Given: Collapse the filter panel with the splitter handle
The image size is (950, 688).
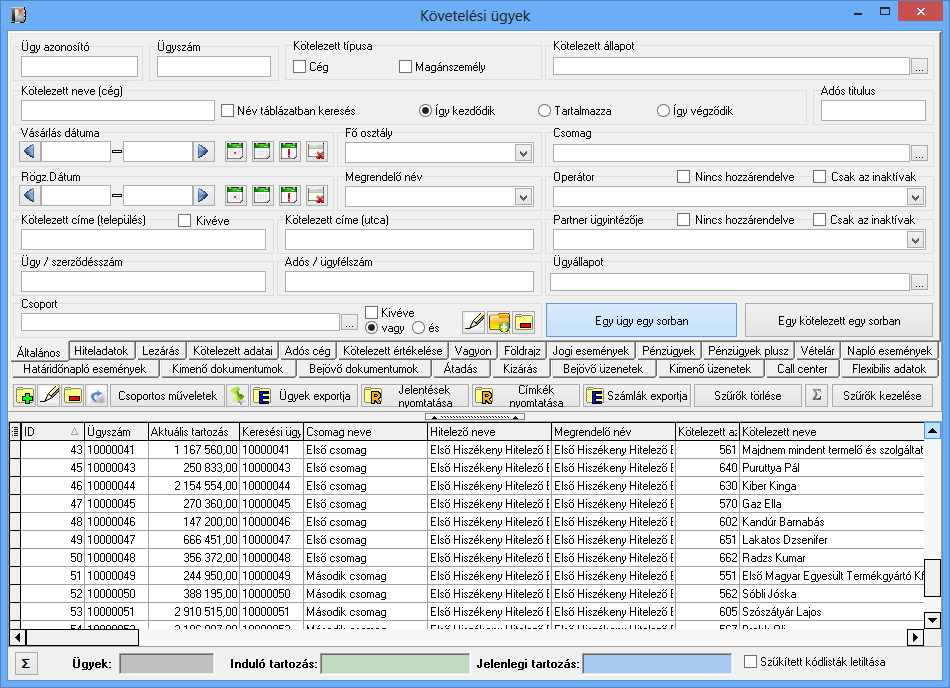Looking at the screenshot, I should (x=475, y=417).
